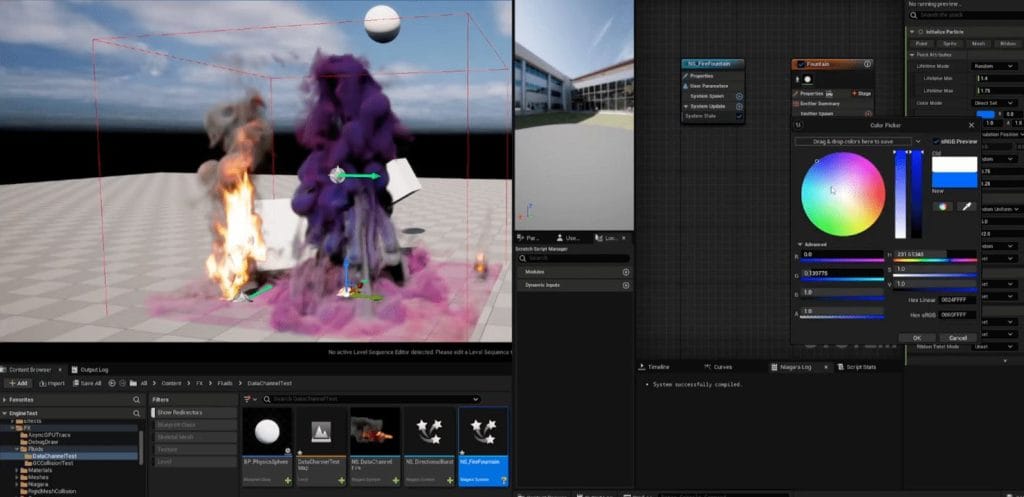The image size is (1024, 497).
Task: Click the color theme wheel button
Action: click(943, 206)
